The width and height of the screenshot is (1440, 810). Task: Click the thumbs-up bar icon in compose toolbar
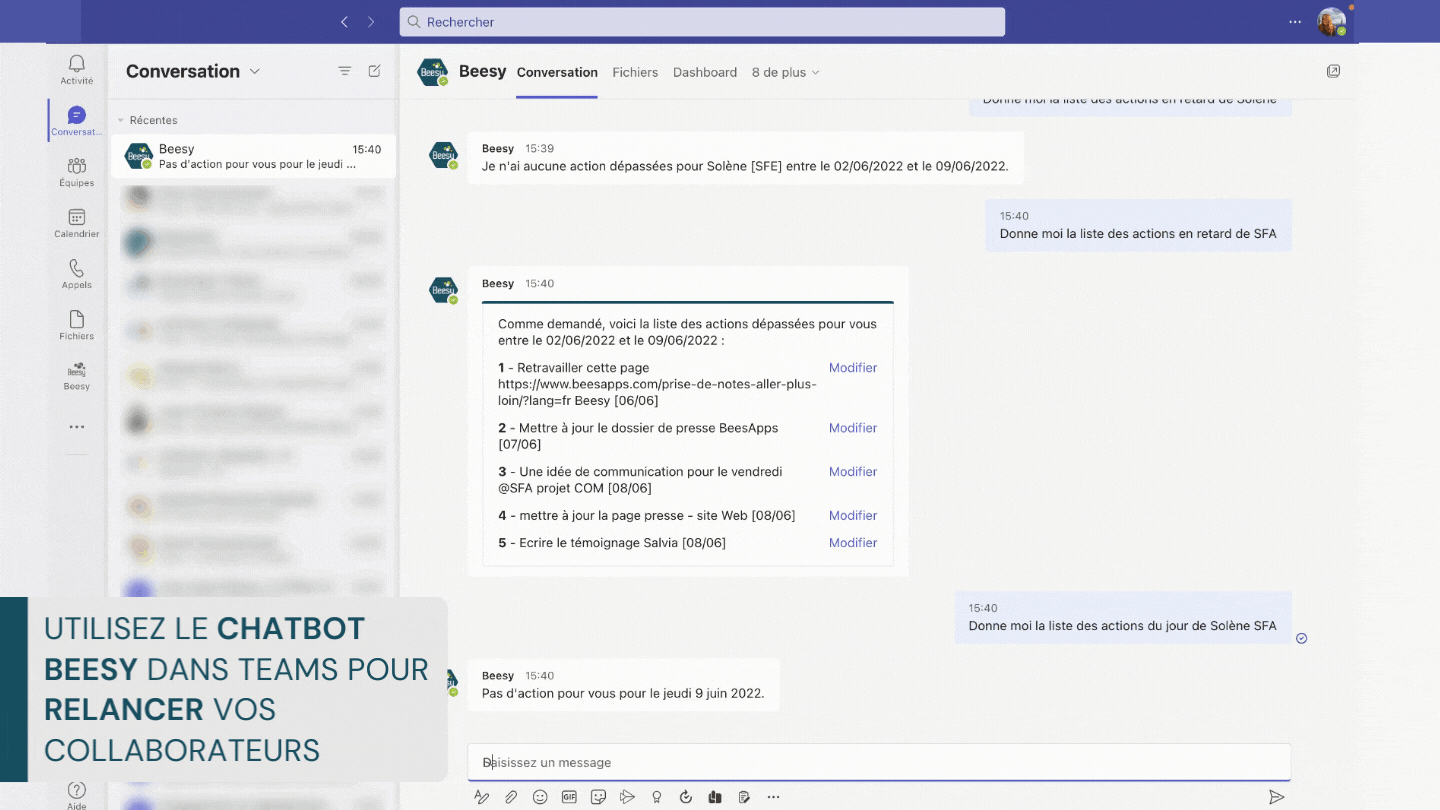[714, 797]
